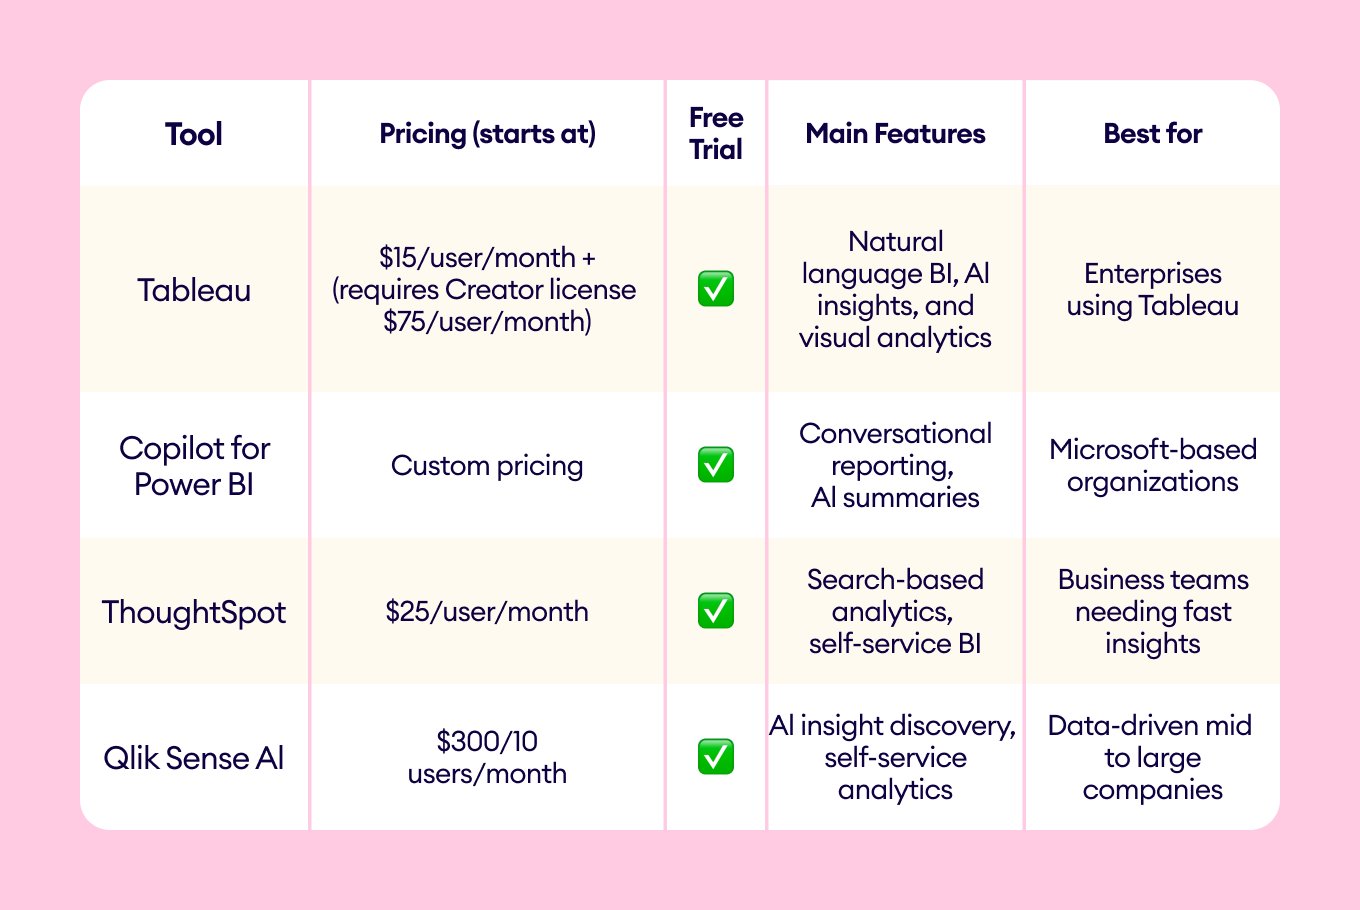Click the Free Trial column header
The width and height of the screenshot is (1360, 910).
(716, 134)
